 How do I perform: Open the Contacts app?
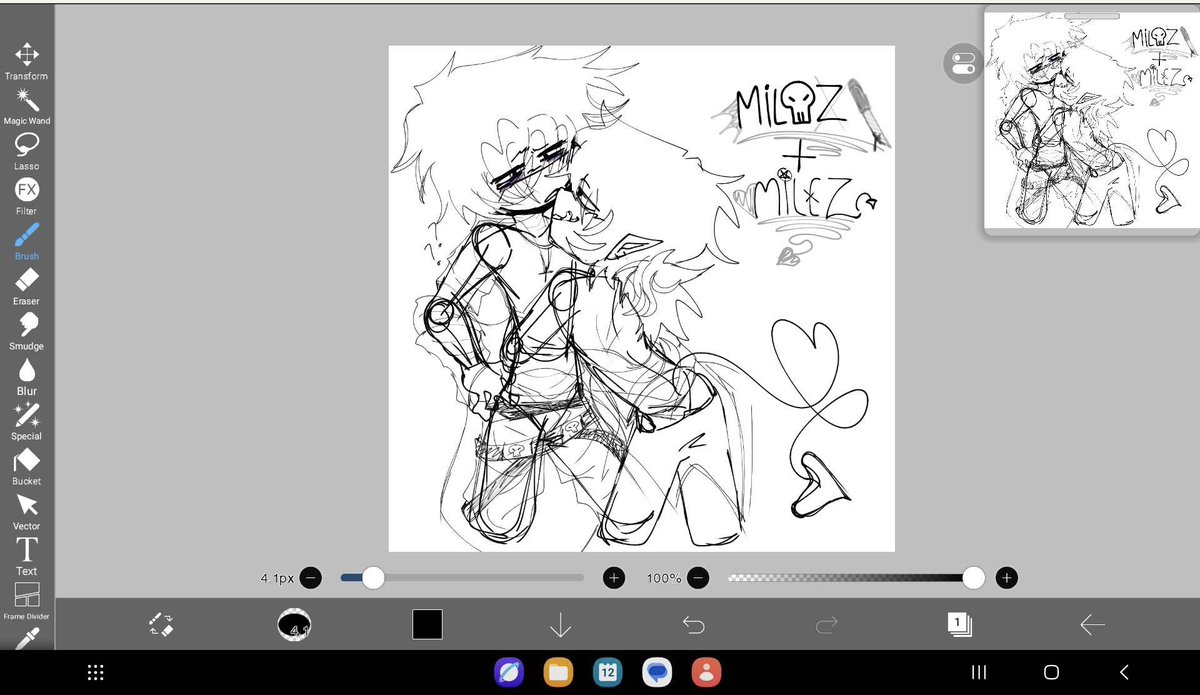tap(706, 672)
